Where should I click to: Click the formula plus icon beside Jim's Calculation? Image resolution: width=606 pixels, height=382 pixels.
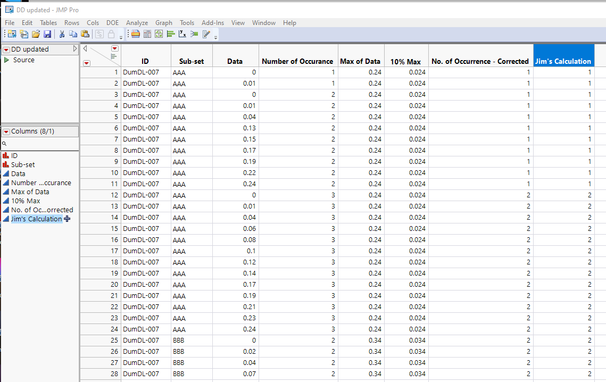click(67, 219)
